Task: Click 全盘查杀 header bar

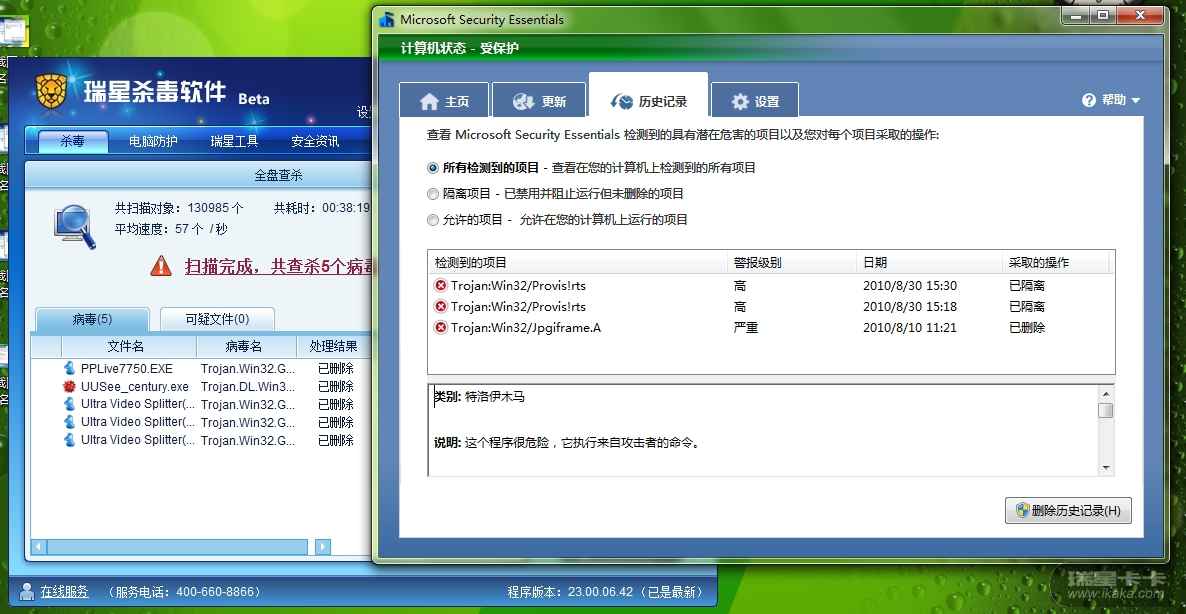Action: 200,175
